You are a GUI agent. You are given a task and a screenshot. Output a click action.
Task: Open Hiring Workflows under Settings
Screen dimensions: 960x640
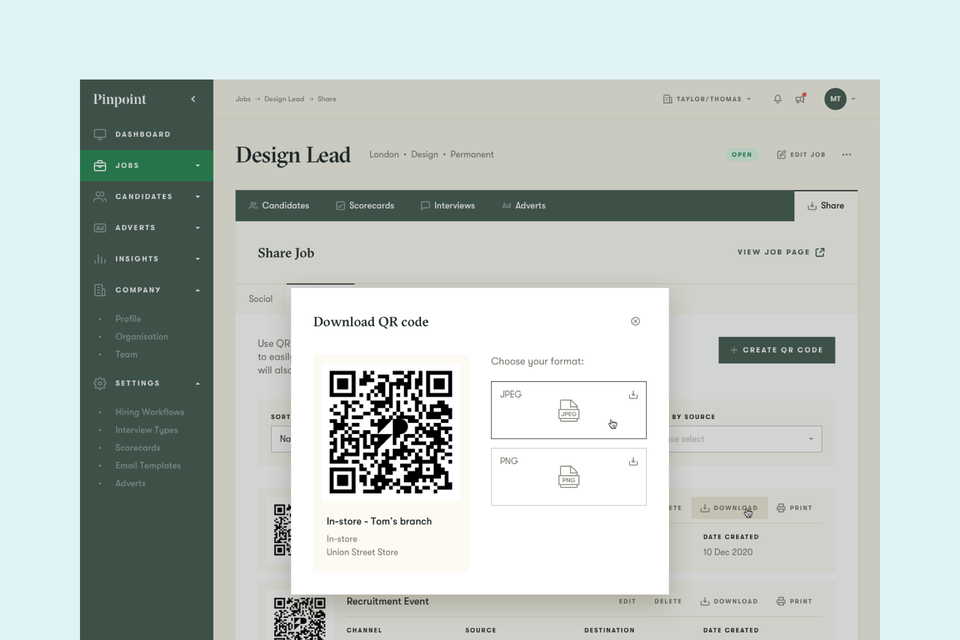[149, 412]
